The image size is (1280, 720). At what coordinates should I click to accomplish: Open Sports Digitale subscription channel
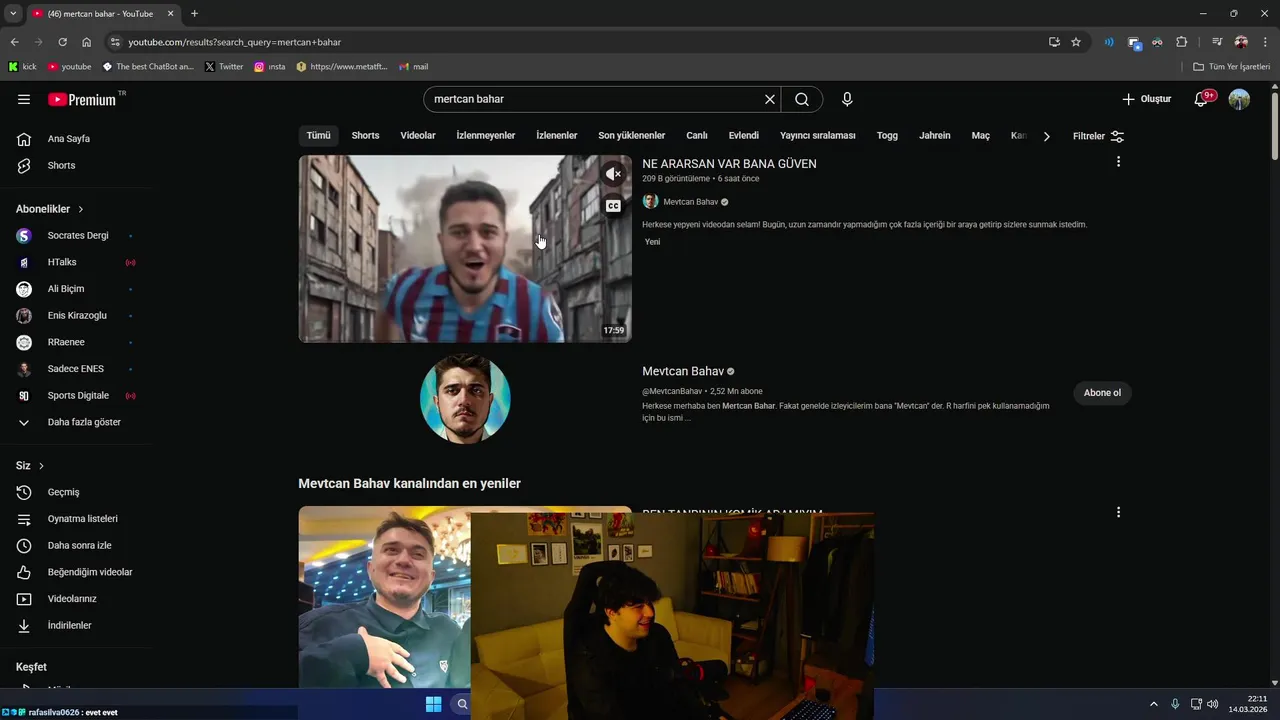pos(76,396)
